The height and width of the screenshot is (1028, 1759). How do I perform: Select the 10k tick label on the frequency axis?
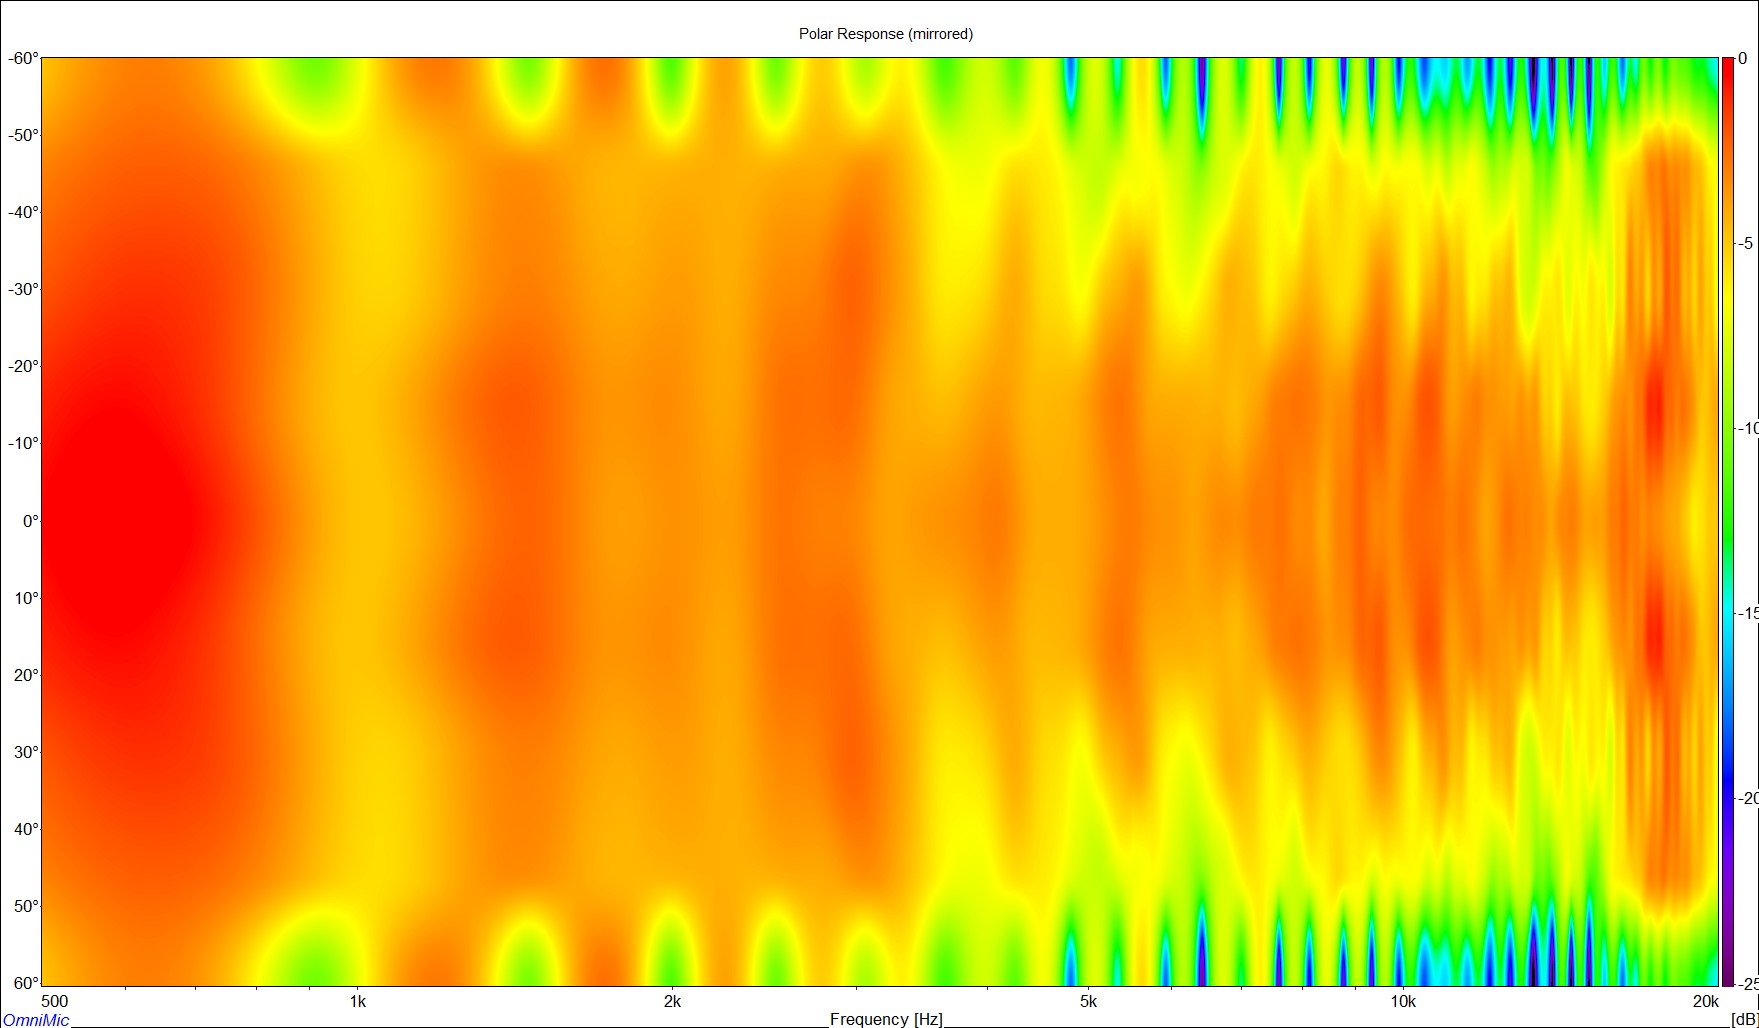[x=1402, y=1001]
